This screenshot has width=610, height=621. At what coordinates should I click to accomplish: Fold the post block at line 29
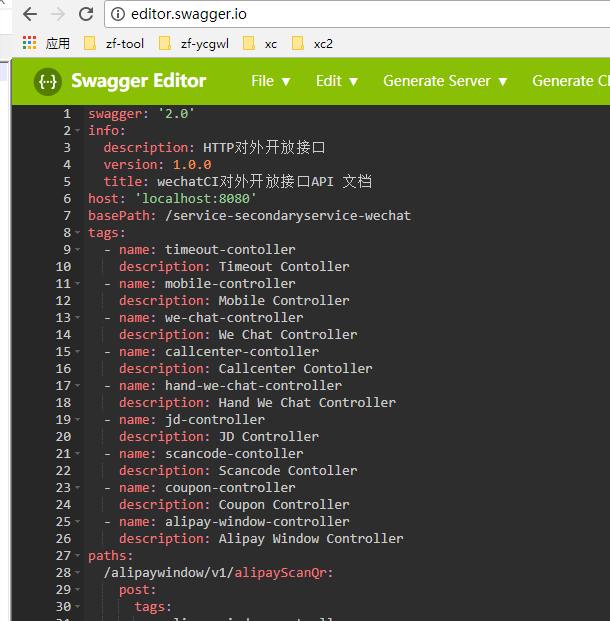pyautogui.click(x=78, y=590)
